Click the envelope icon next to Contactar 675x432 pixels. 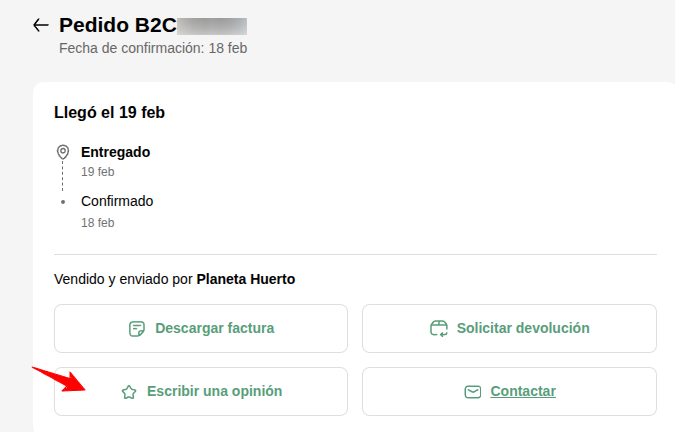tap(473, 392)
